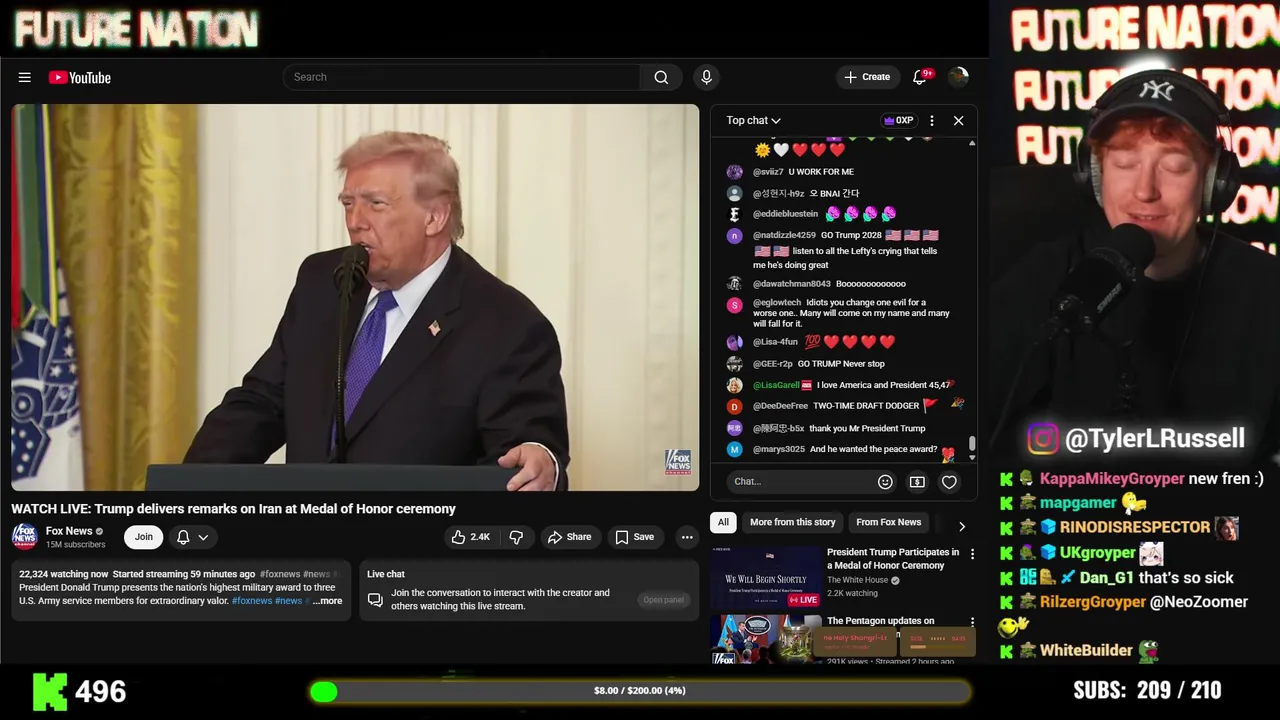Click the Create button

(867, 77)
